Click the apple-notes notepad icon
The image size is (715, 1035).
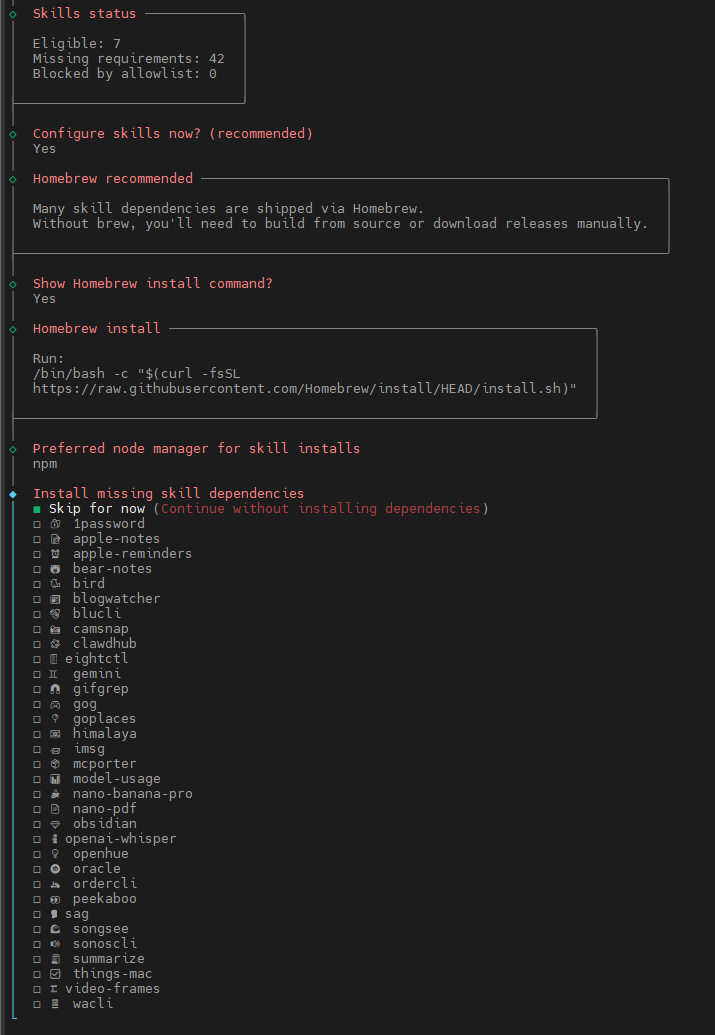coord(55,539)
